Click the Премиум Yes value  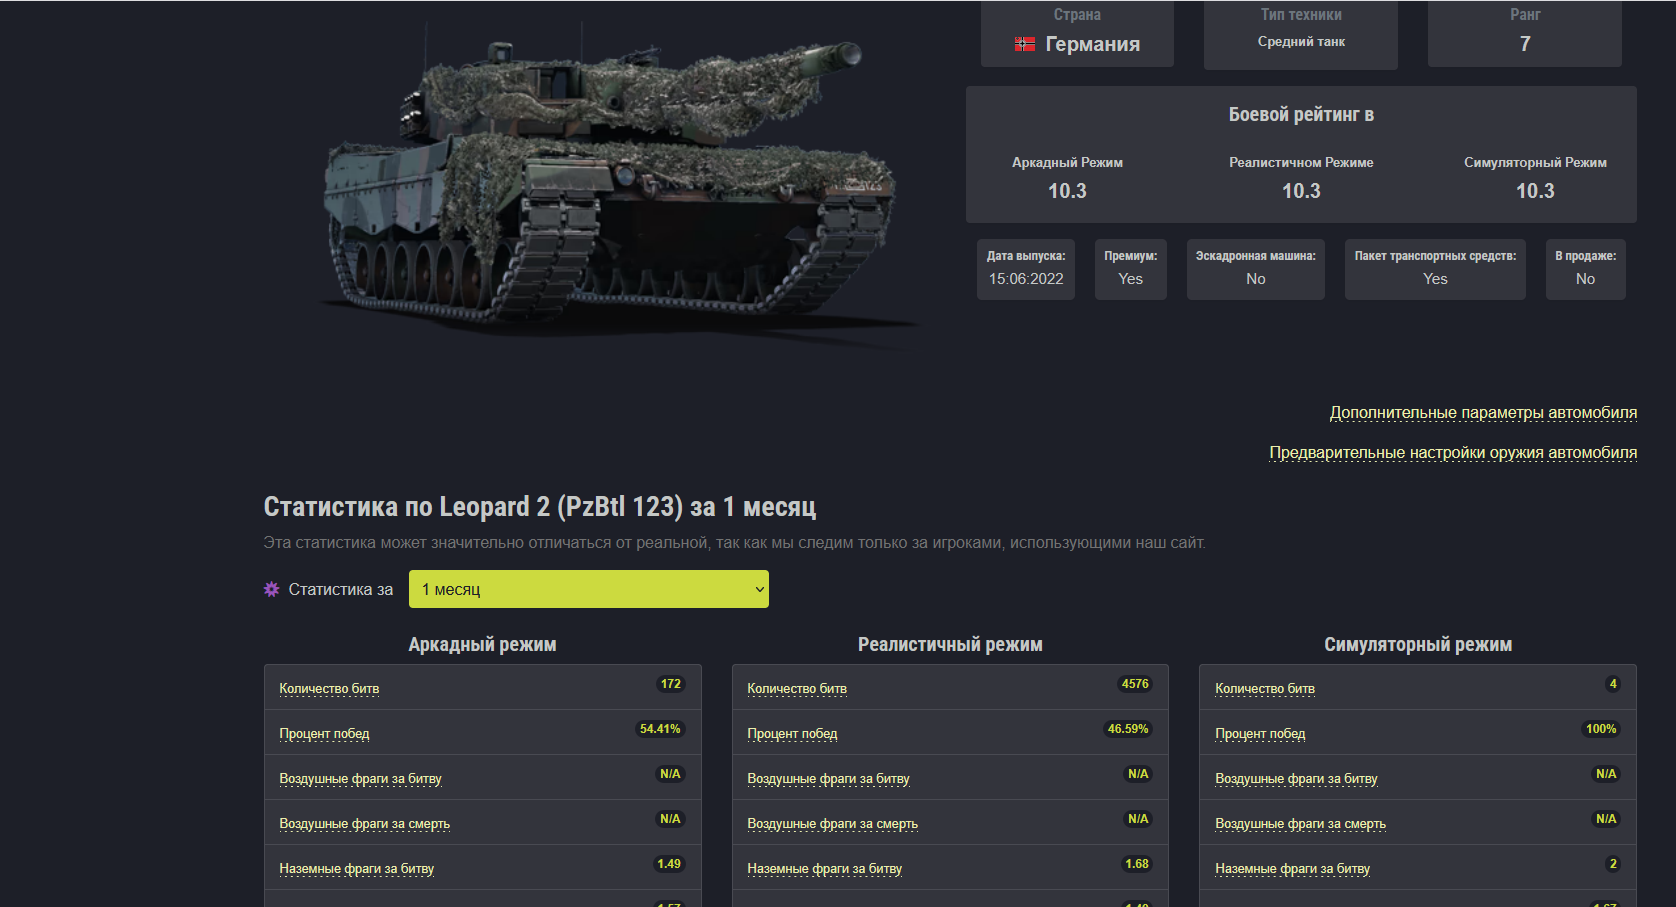[x=1131, y=279]
